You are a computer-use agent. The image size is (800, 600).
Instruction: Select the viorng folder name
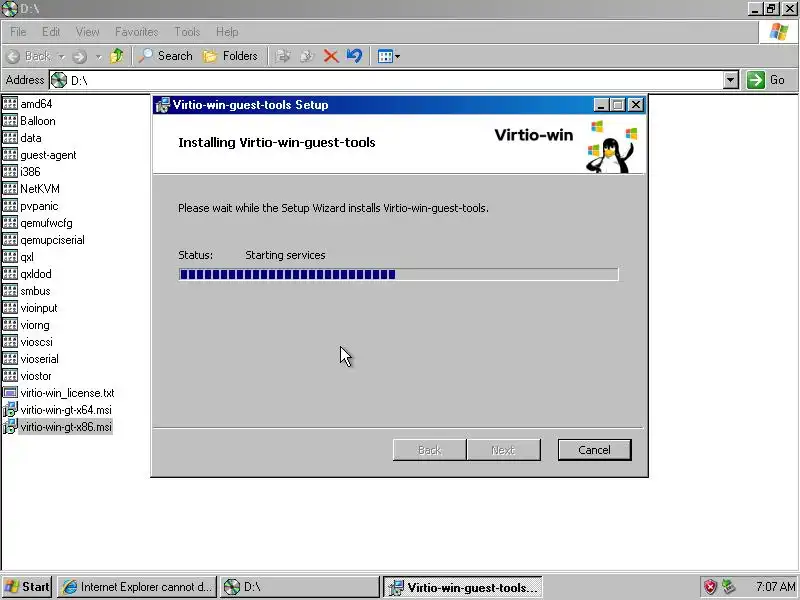pos(35,325)
